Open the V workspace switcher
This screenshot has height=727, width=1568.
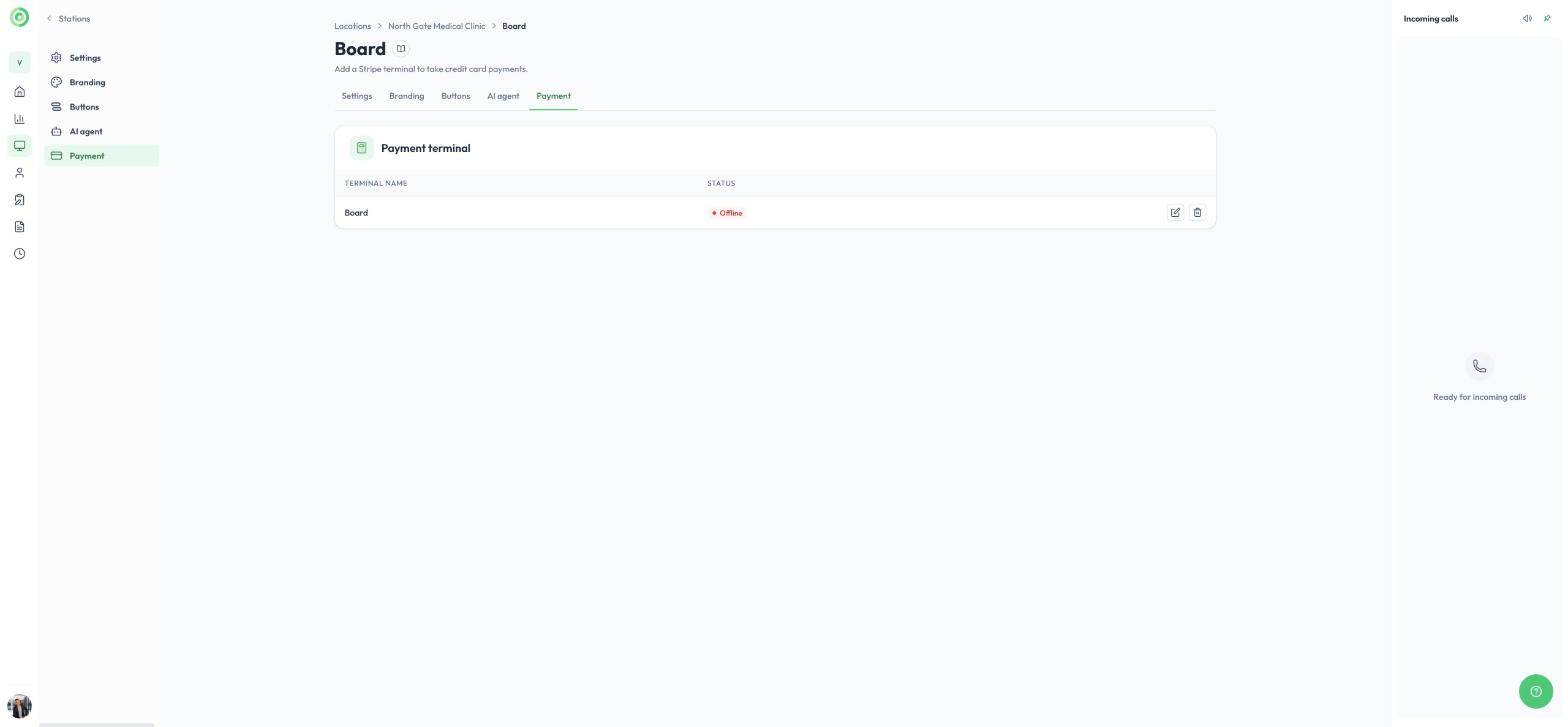pyautogui.click(x=19, y=63)
